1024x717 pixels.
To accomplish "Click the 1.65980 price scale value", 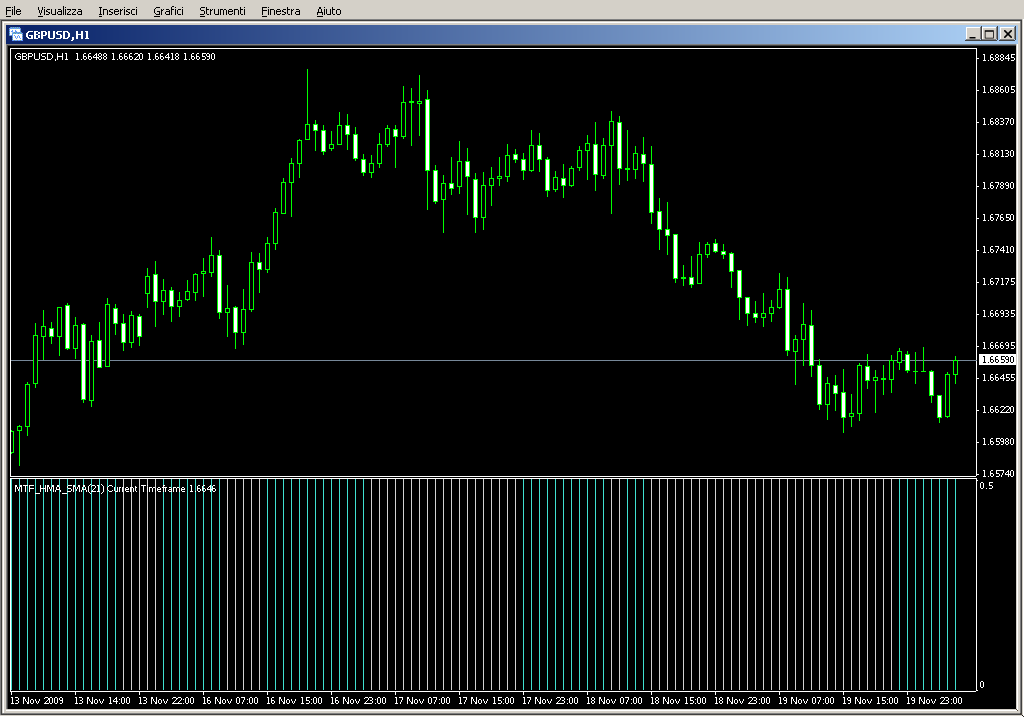I will point(999,441).
